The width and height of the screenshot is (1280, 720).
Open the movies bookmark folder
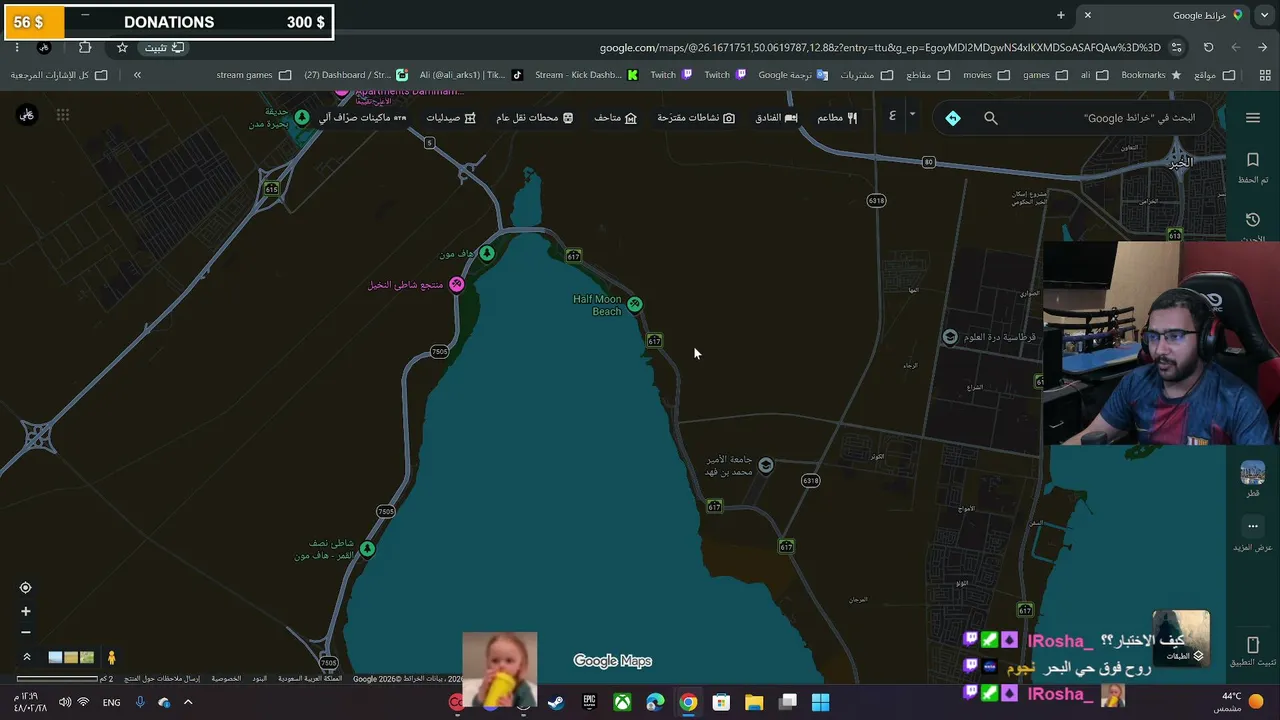tap(986, 75)
